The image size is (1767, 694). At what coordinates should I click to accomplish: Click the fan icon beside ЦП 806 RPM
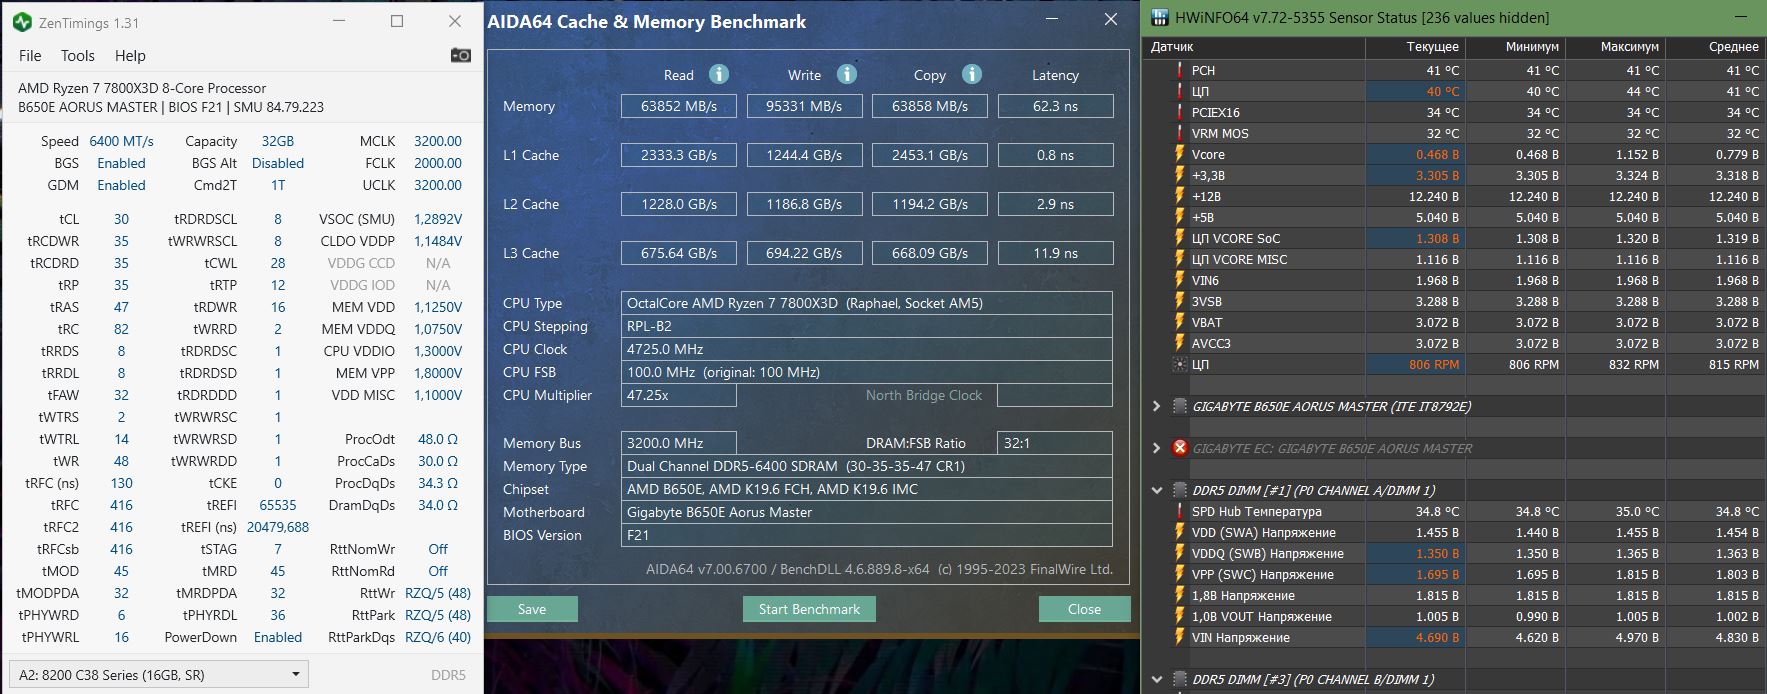[x=1180, y=364]
